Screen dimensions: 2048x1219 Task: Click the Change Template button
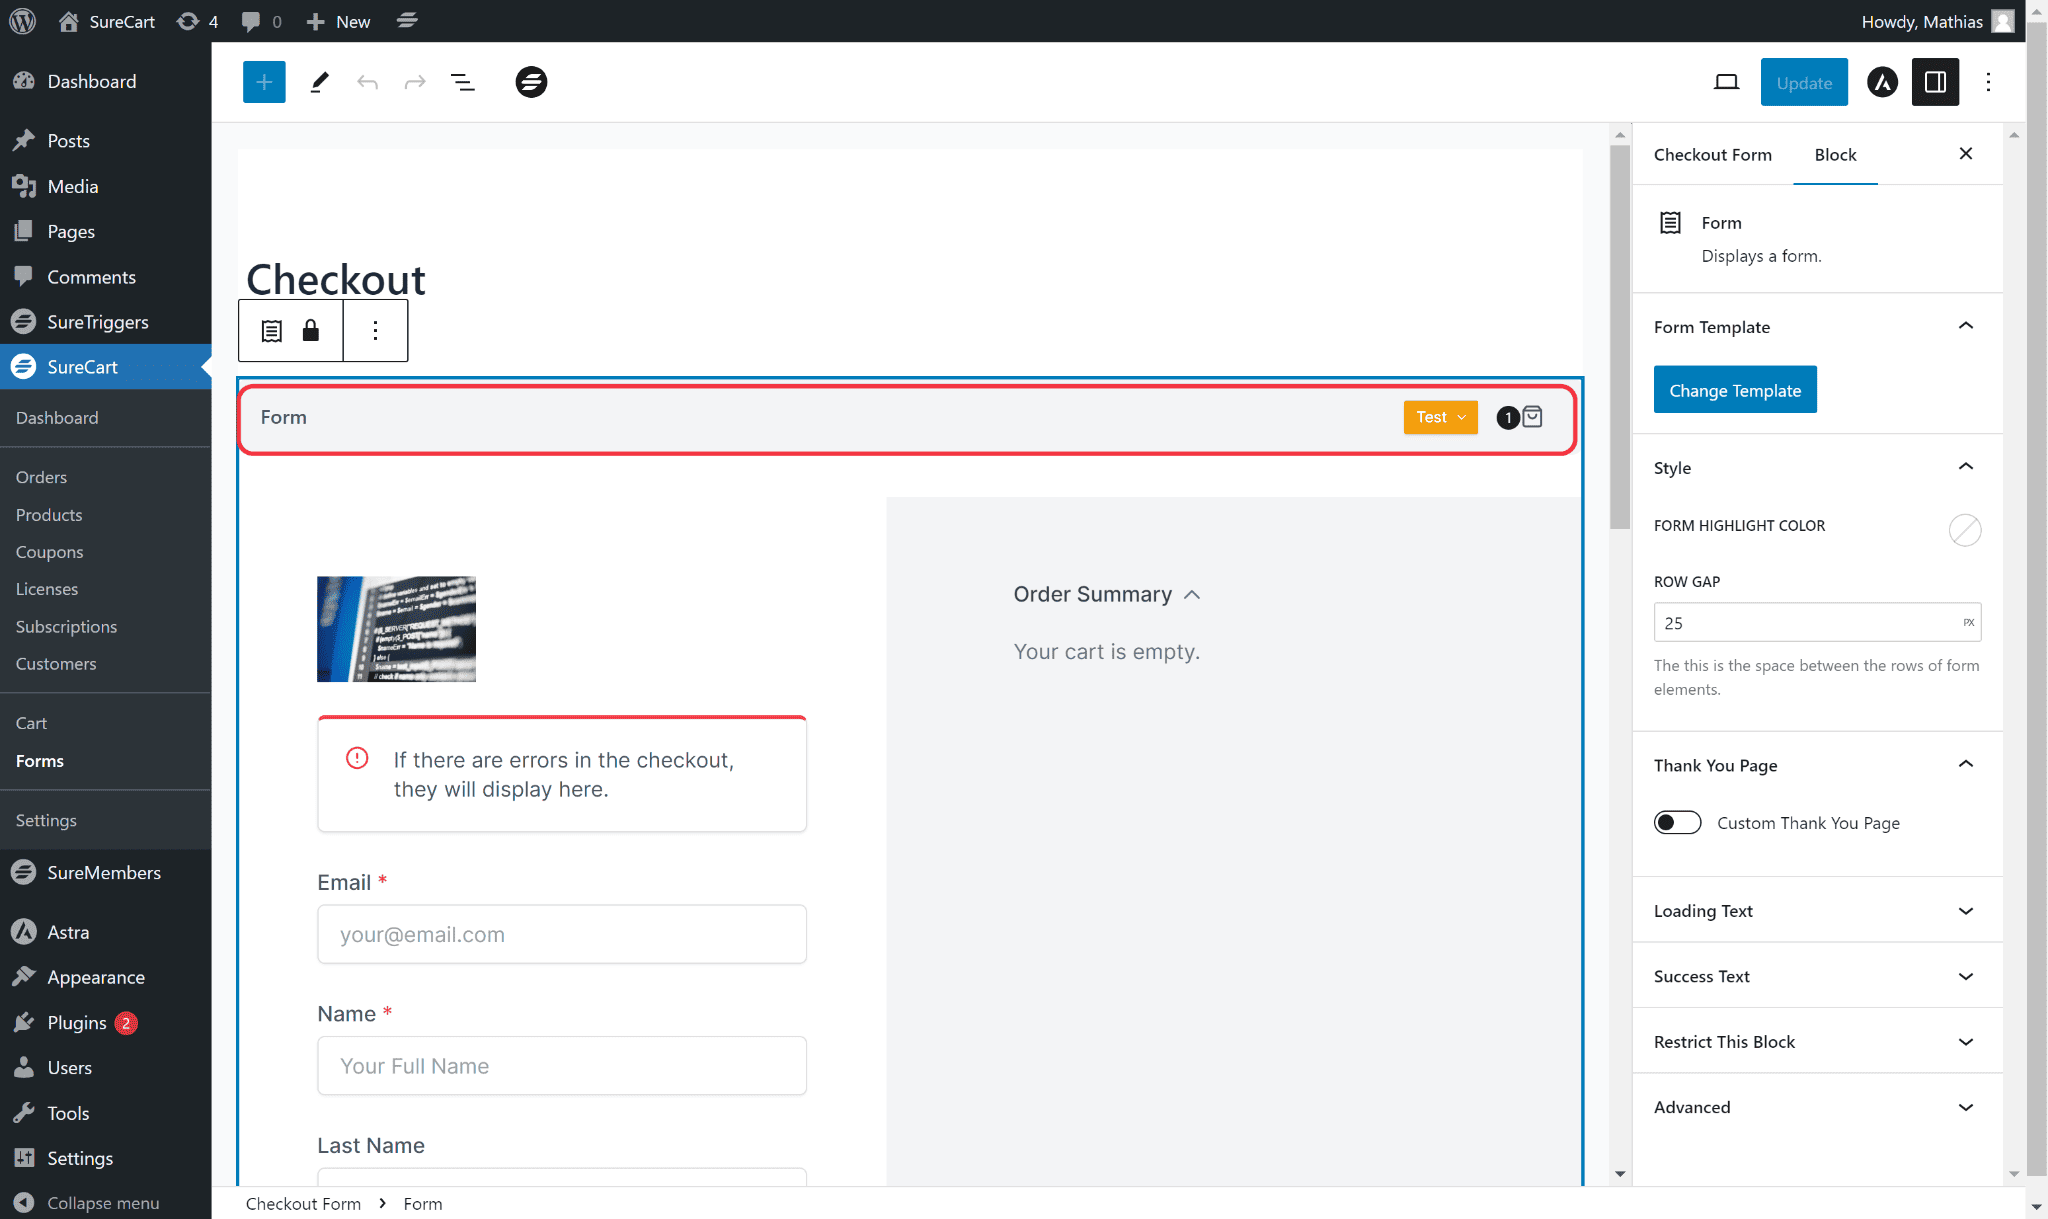pos(1734,390)
